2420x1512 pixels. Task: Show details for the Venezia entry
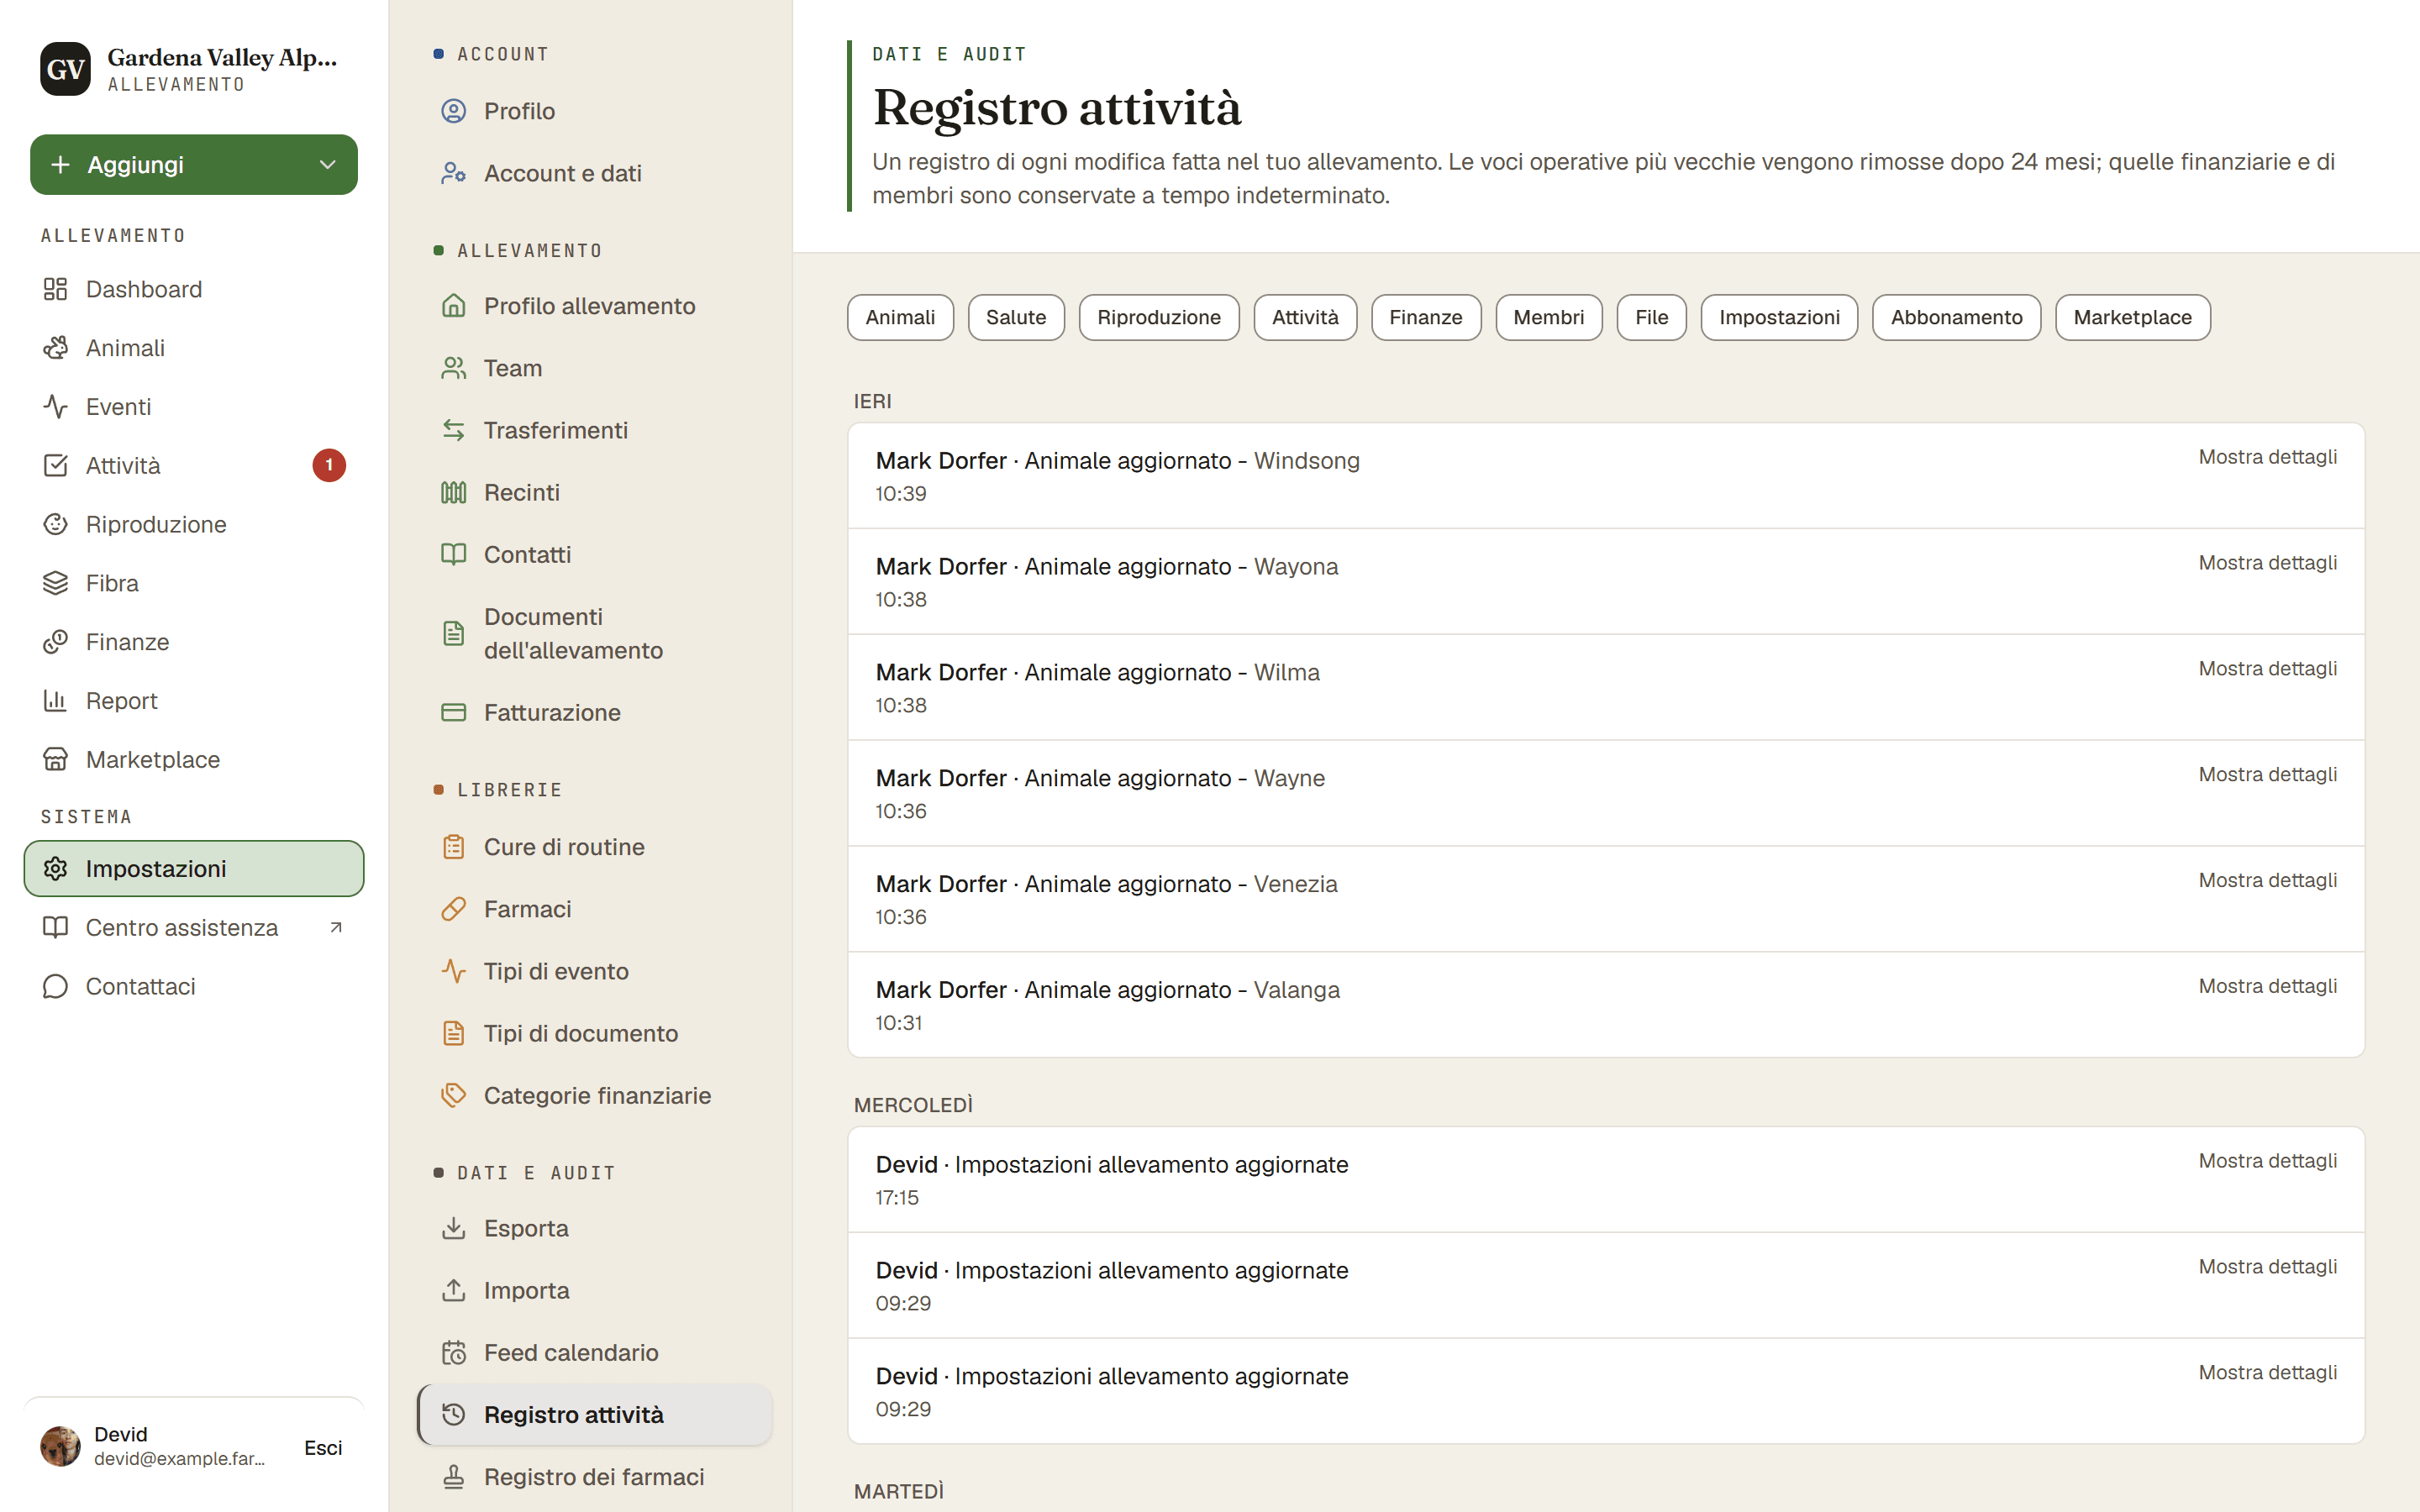click(x=2267, y=880)
